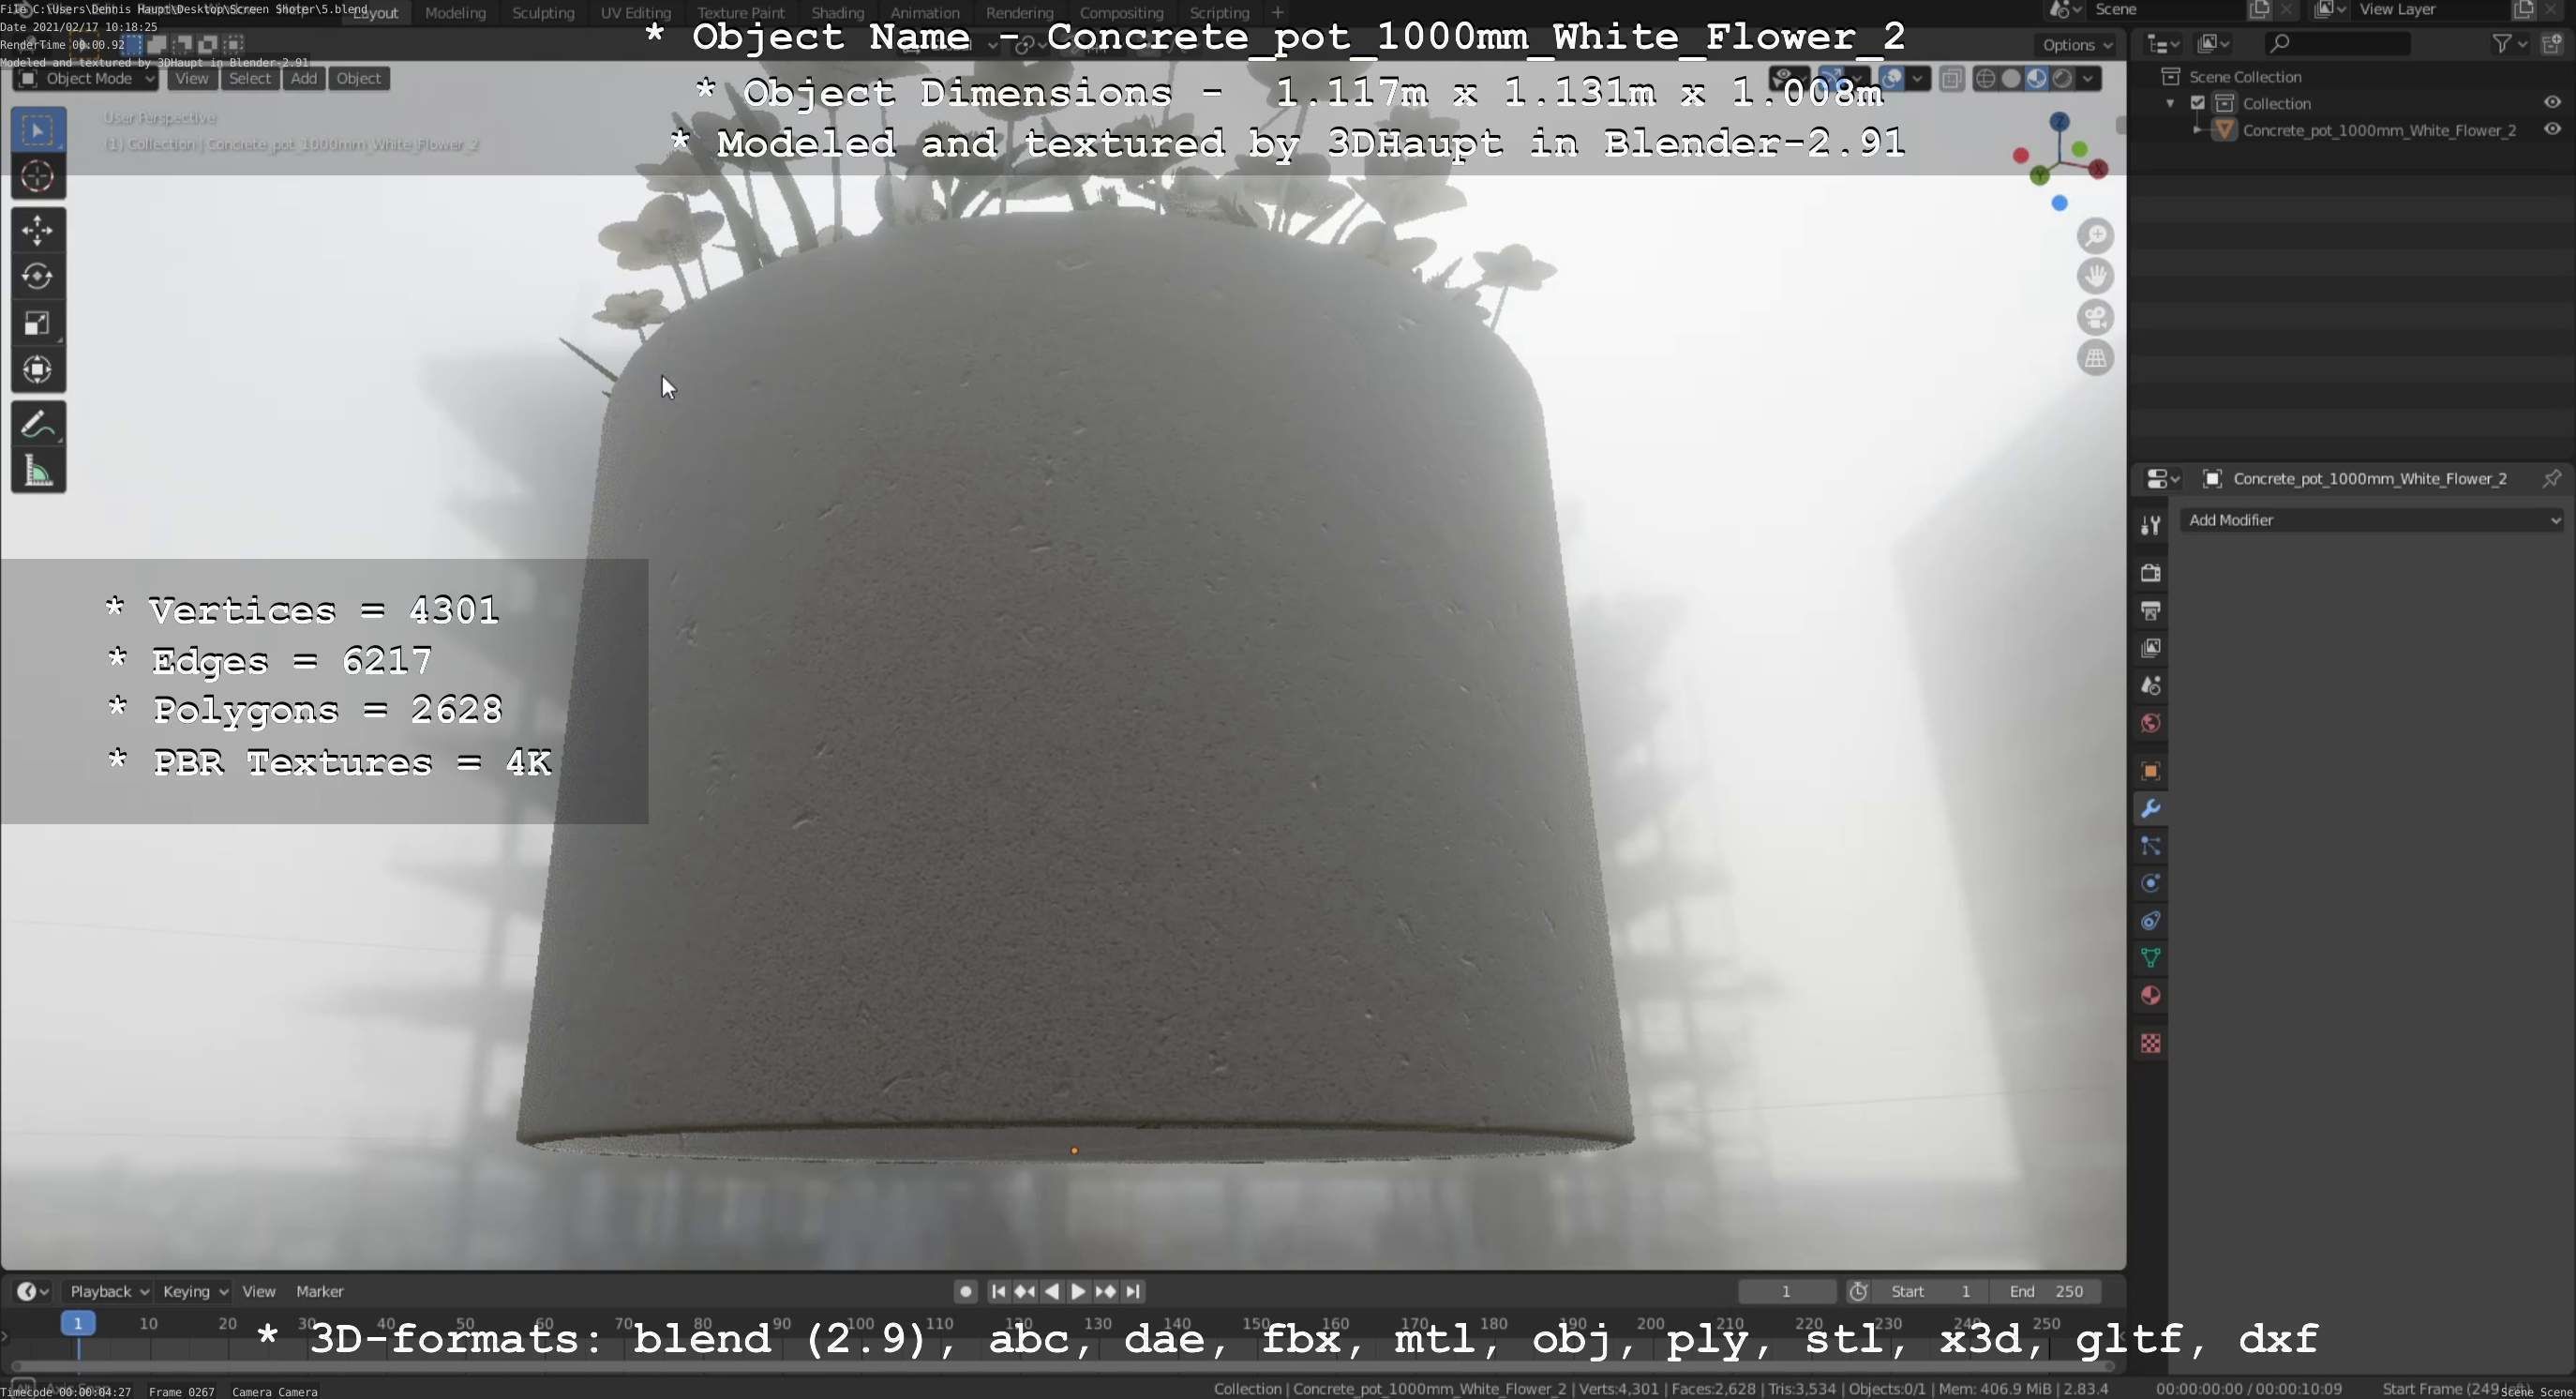This screenshot has height=1399, width=2576.
Task: Click the pan view hand icon
Action: click(x=2095, y=276)
